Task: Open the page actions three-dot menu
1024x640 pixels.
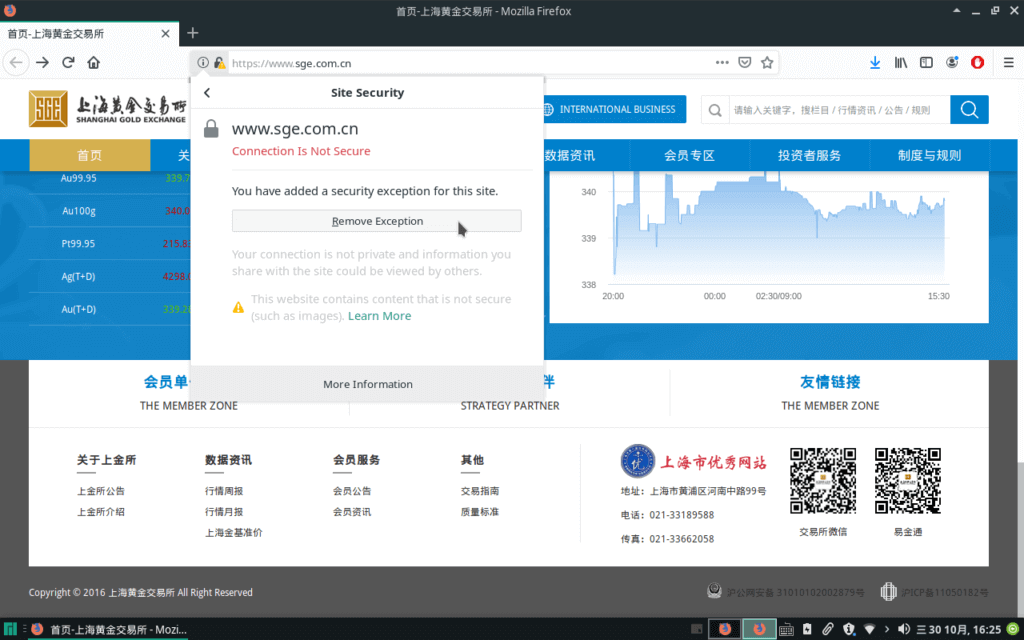Action: point(722,62)
